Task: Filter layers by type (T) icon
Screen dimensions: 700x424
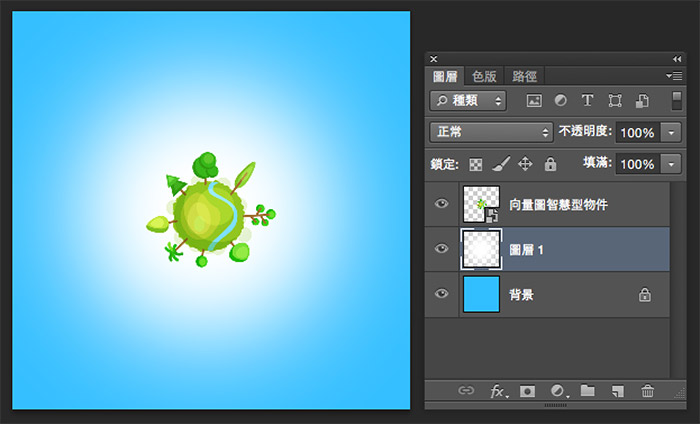Action: [588, 101]
